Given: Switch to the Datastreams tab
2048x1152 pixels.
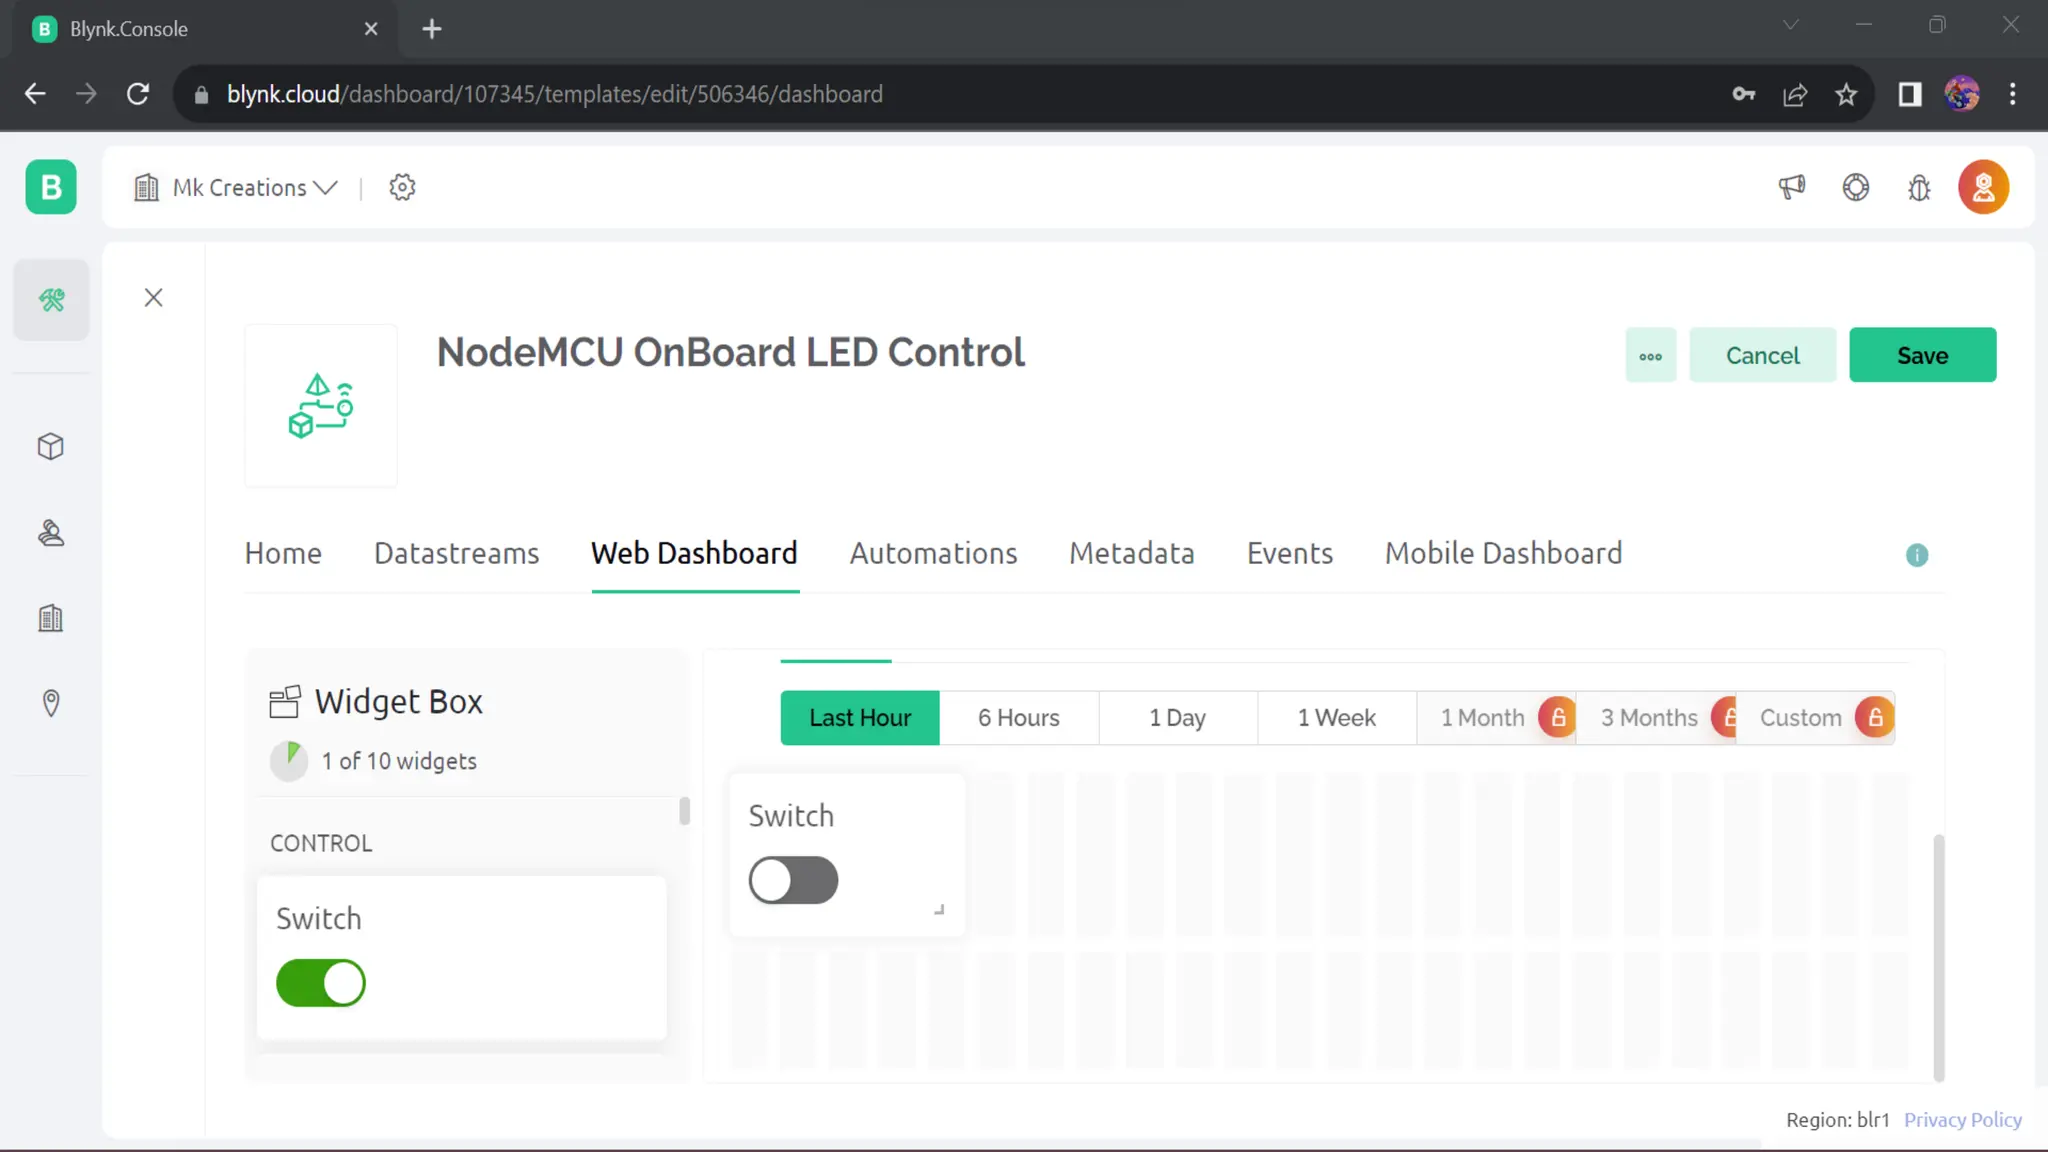Looking at the screenshot, I should pyautogui.click(x=456, y=553).
